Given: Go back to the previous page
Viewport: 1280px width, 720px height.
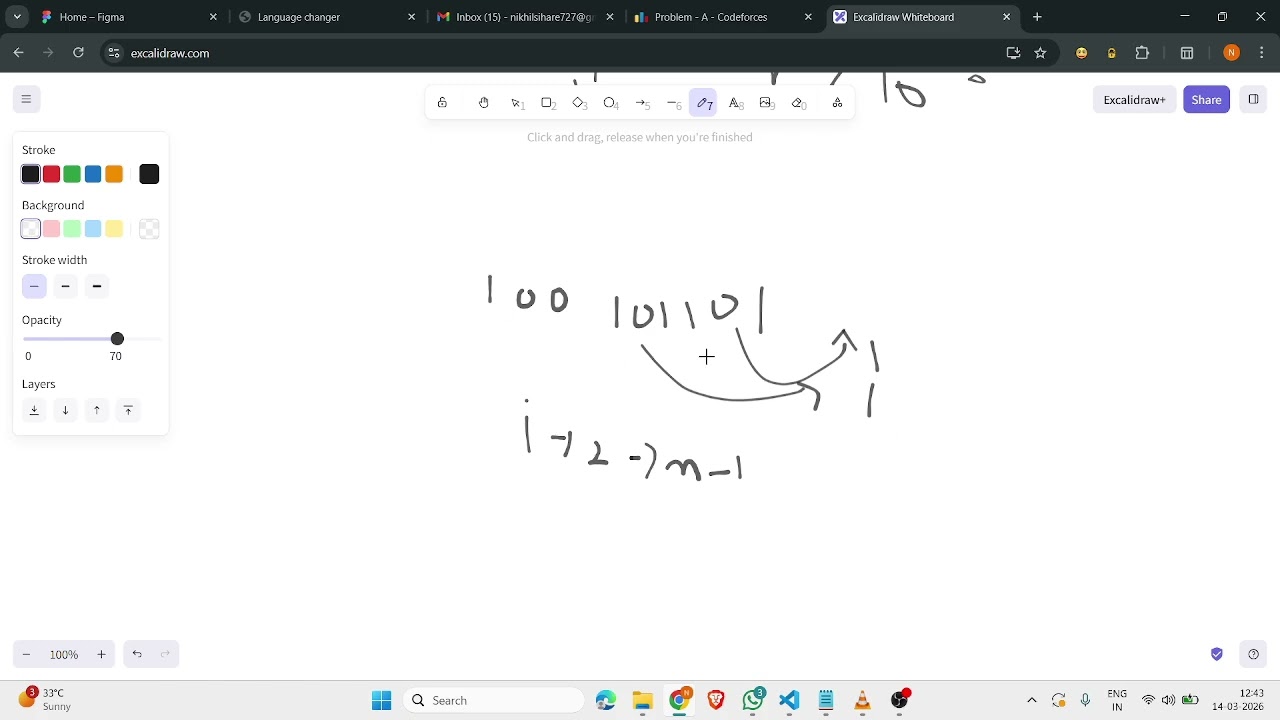Looking at the screenshot, I should tap(18, 53).
